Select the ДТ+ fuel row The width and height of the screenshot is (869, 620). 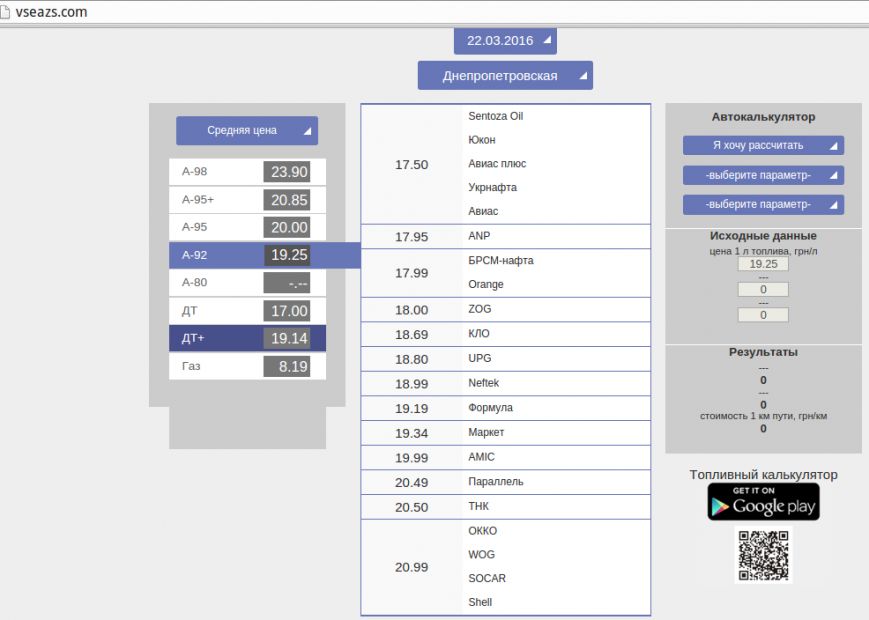pos(247,338)
